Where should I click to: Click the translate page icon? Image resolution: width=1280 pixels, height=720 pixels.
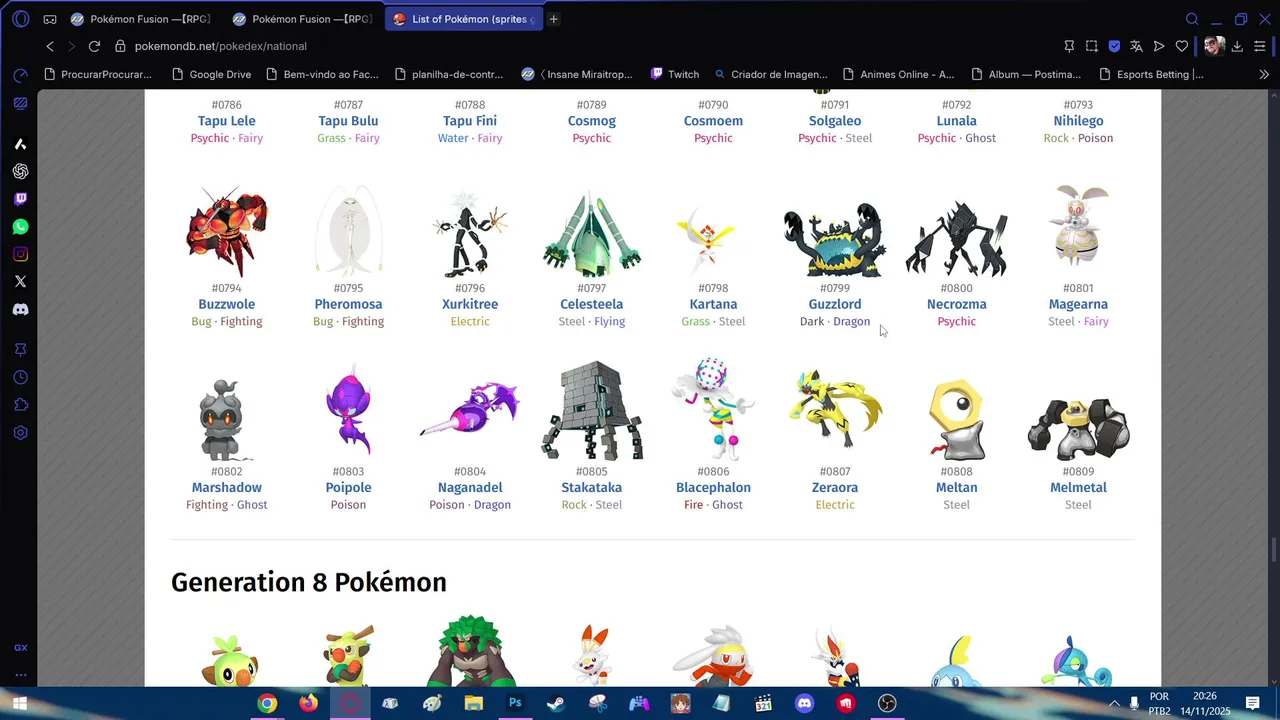pyautogui.click(x=1136, y=46)
